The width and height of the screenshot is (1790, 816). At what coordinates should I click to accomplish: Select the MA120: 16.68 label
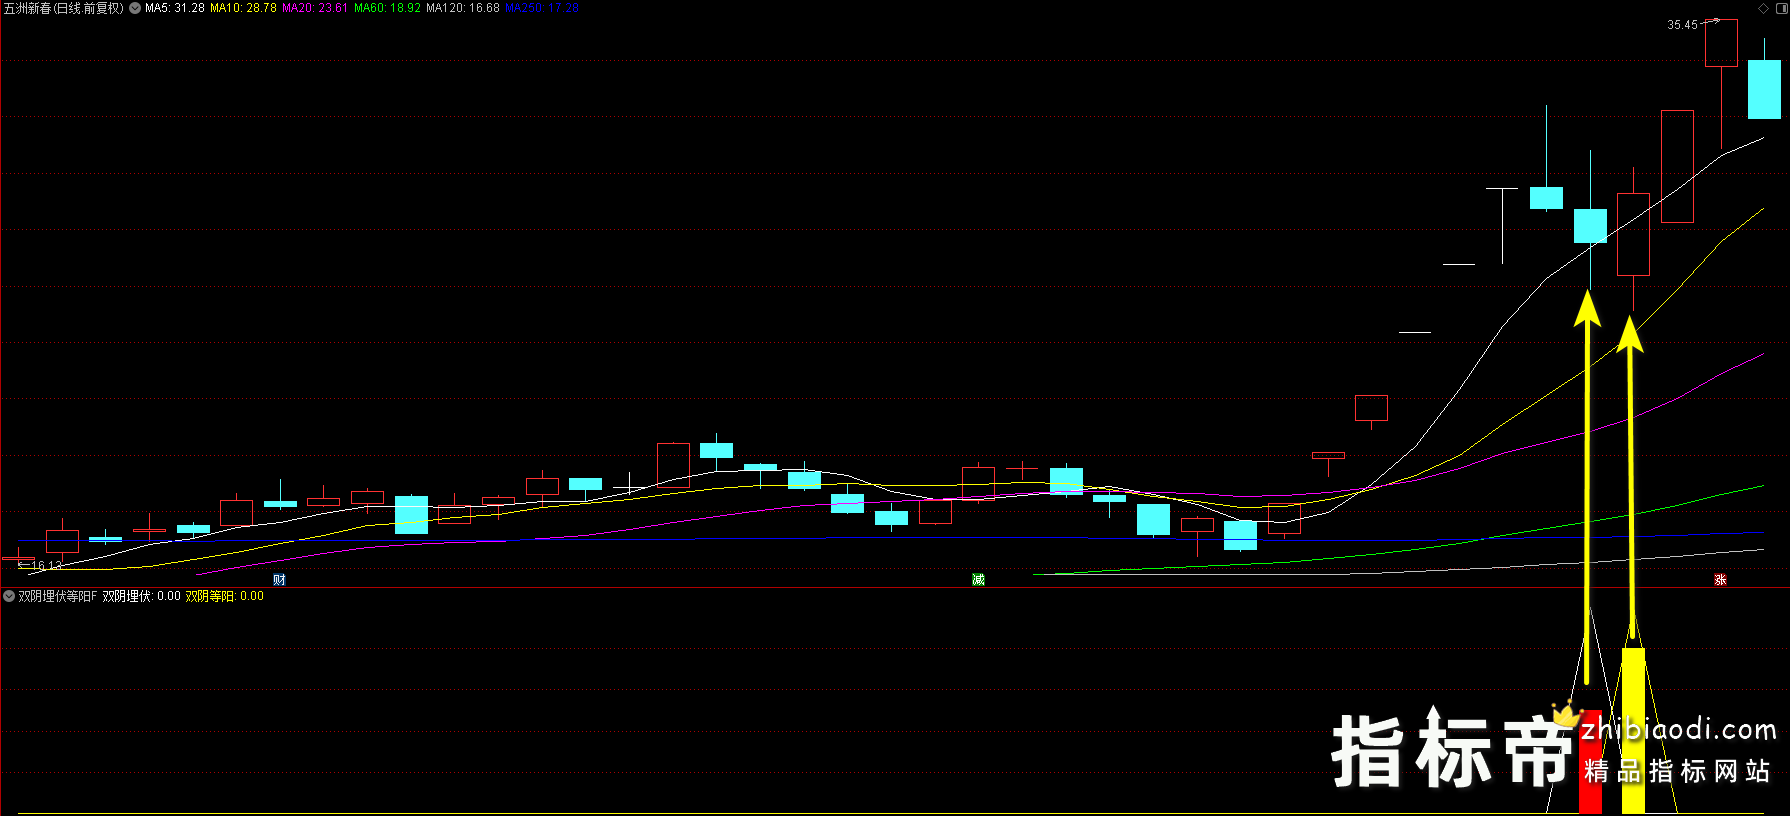(x=462, y=8)
